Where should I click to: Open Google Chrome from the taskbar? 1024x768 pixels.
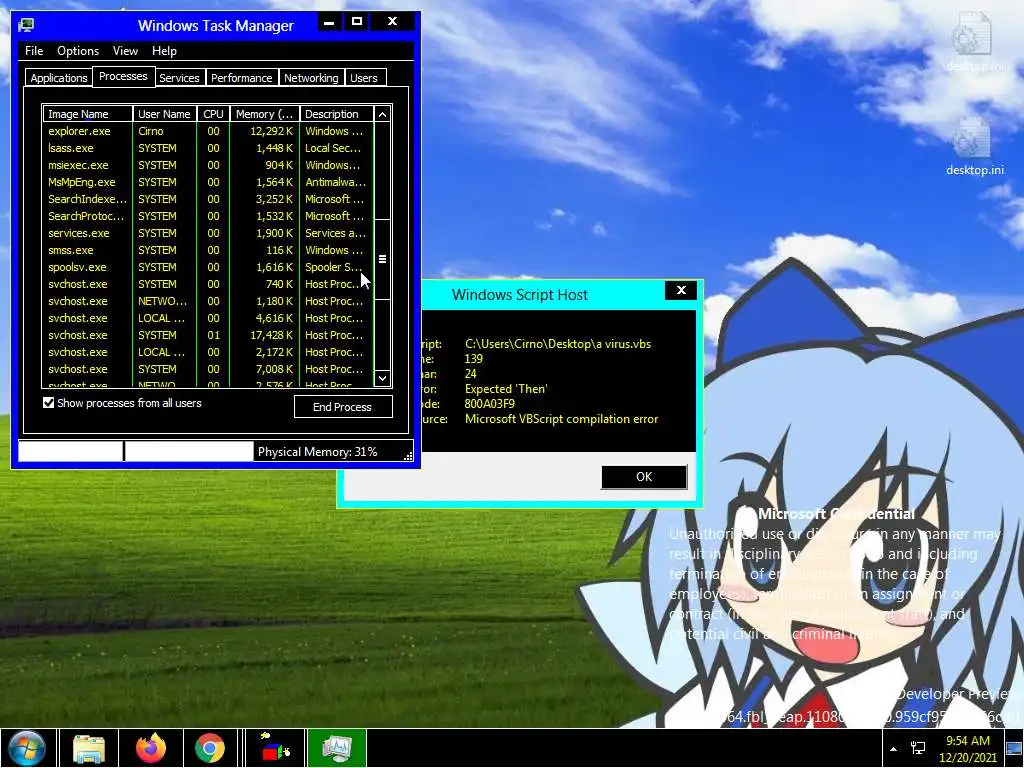pyautogui.click(x=210, y=748)
